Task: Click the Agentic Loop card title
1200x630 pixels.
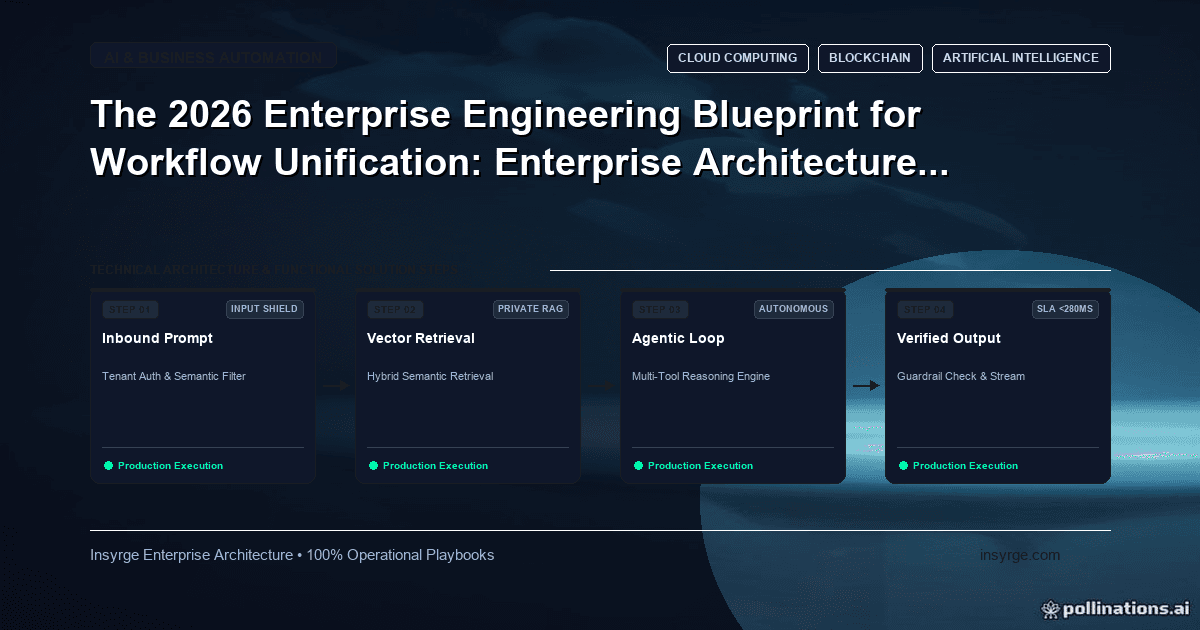Action: [678, 338]
